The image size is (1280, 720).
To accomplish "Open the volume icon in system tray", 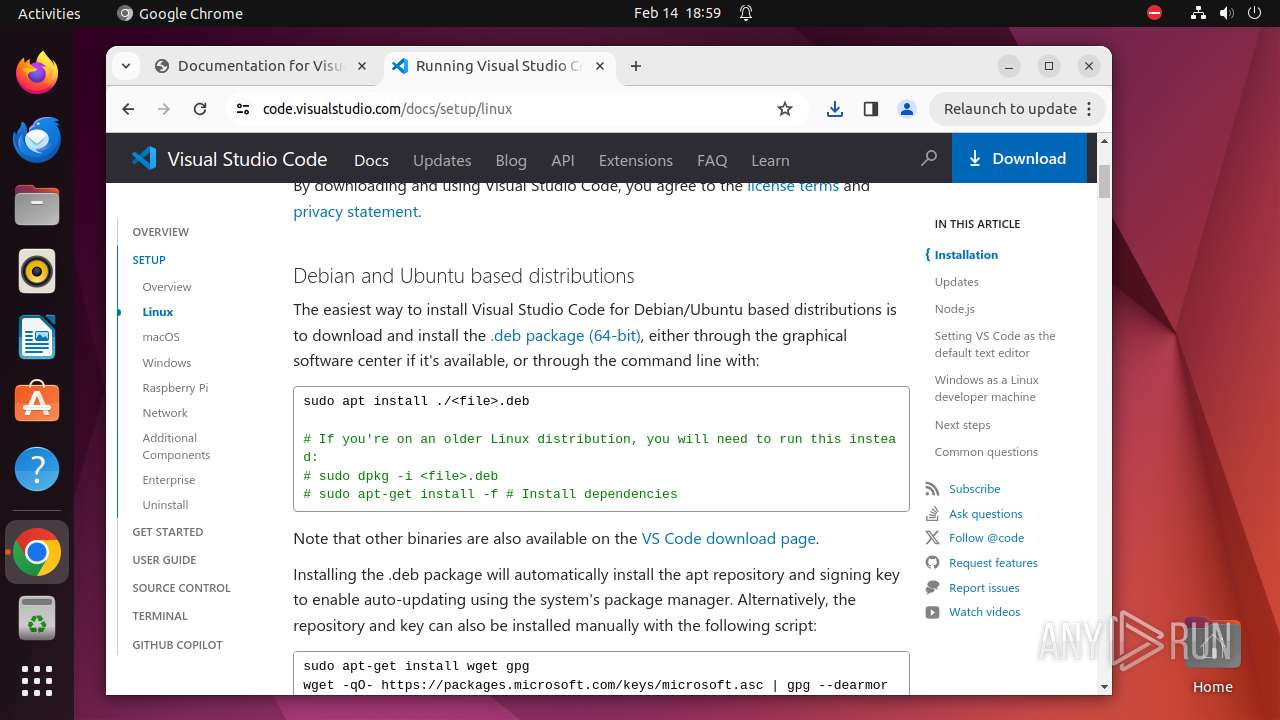I will 1226,13.
